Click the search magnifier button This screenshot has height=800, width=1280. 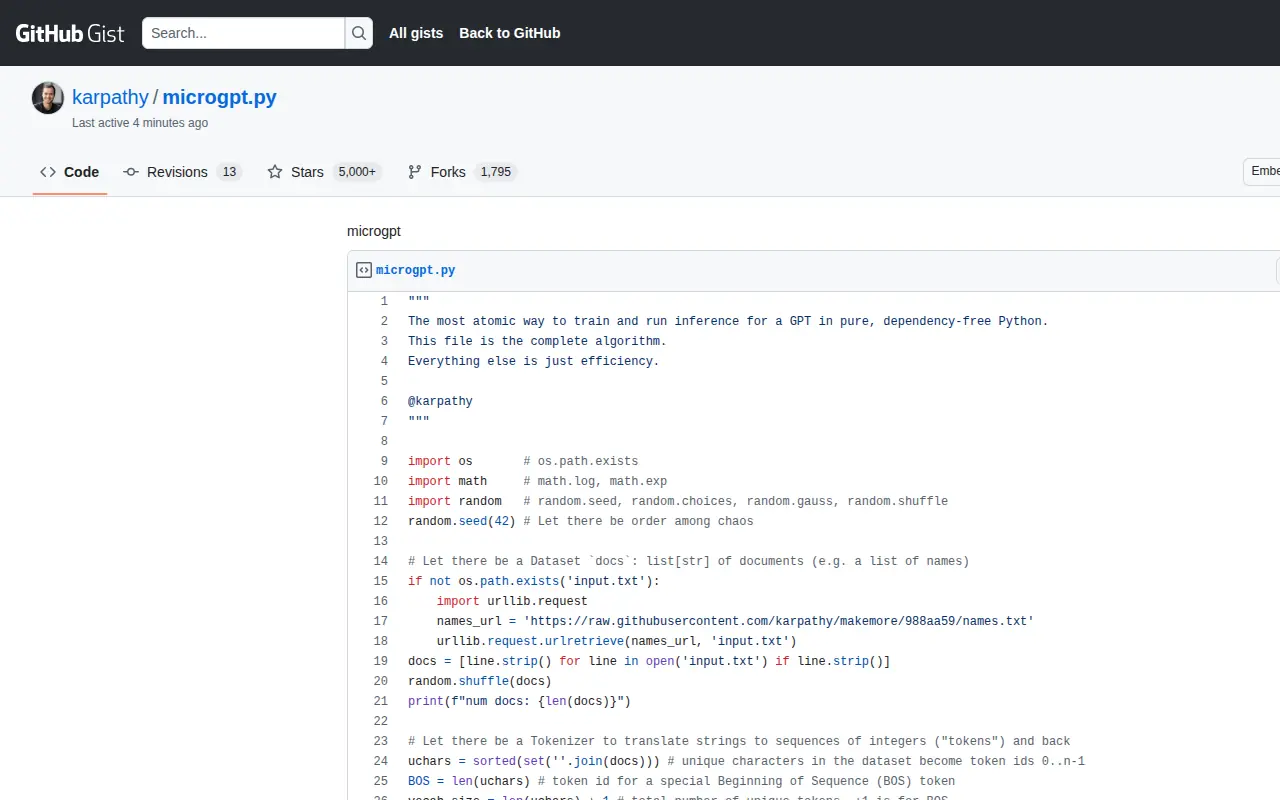coord(358,33)
